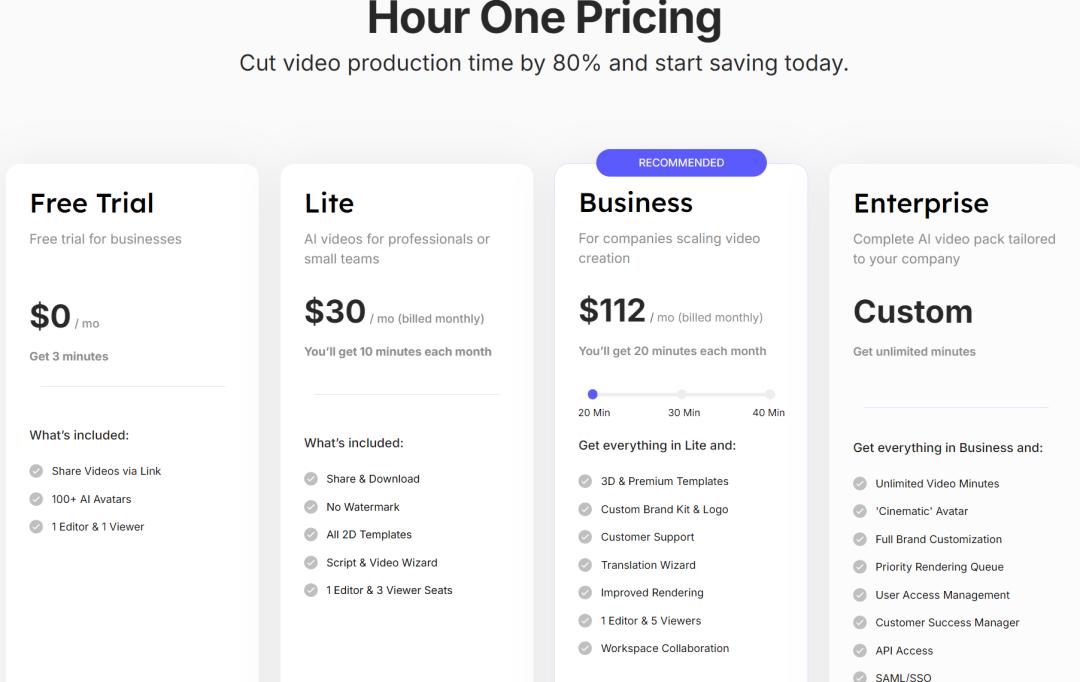The width and height of the screenshot is (1080, 682).
Task: Click the Lite plan heading
Action: 329,203
